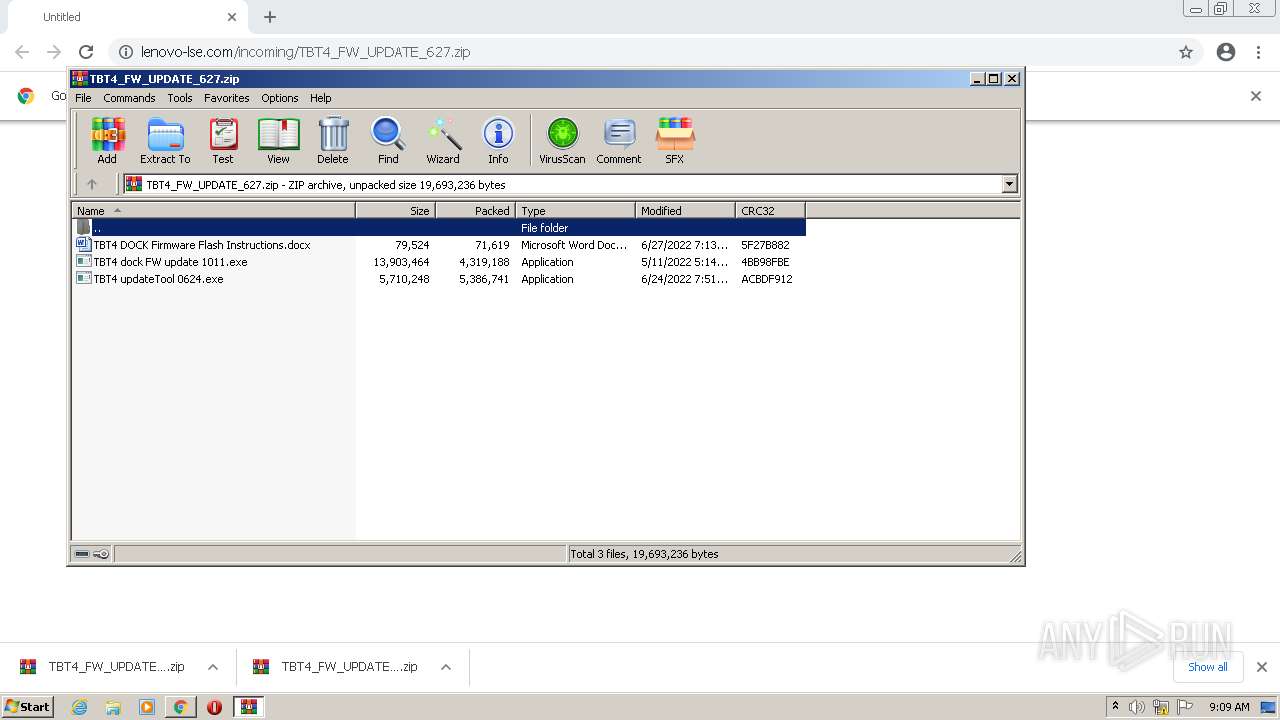This screenshot has height=720, width=1280.
Task: Click the Comment toolbar icon
Action: pyautogui.click(x=619, y=140)
